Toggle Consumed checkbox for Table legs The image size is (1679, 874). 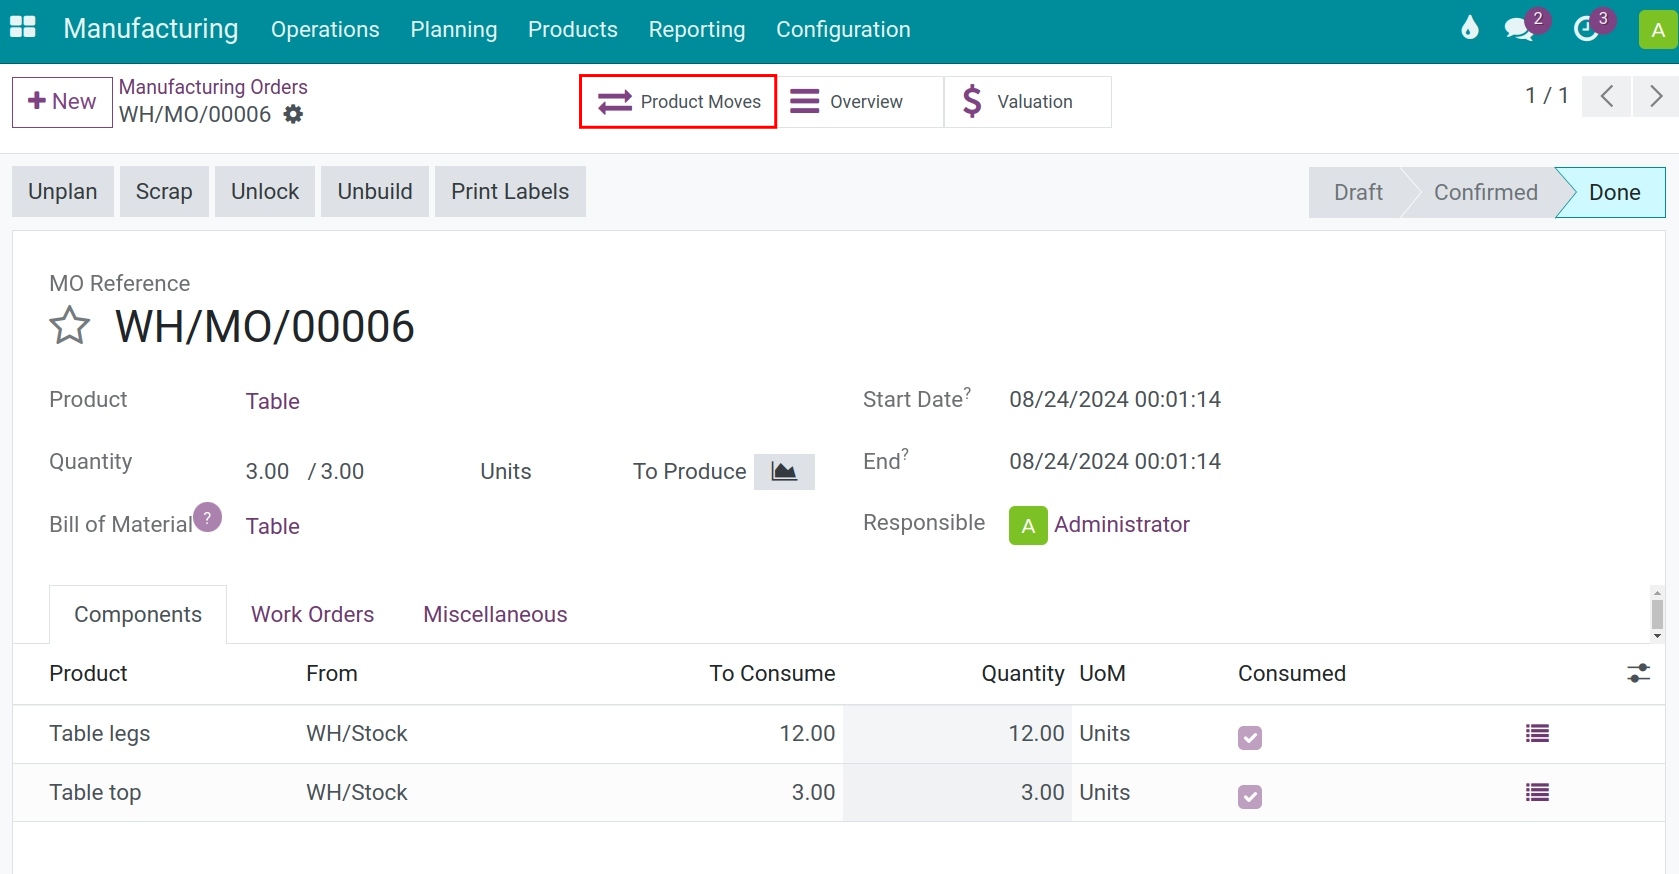[x=1250, y=738]
